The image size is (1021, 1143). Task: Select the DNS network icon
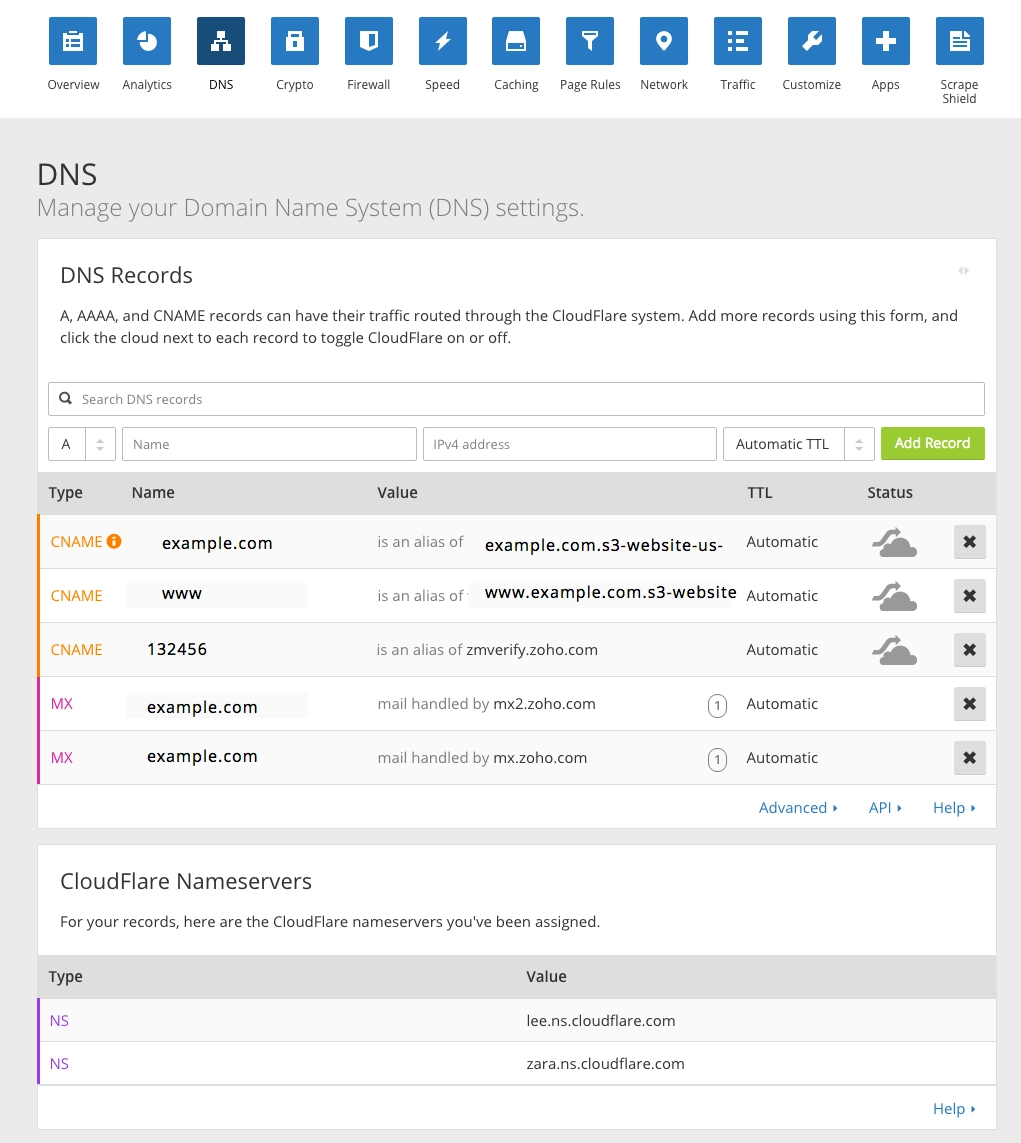click(x=221, y=41)
